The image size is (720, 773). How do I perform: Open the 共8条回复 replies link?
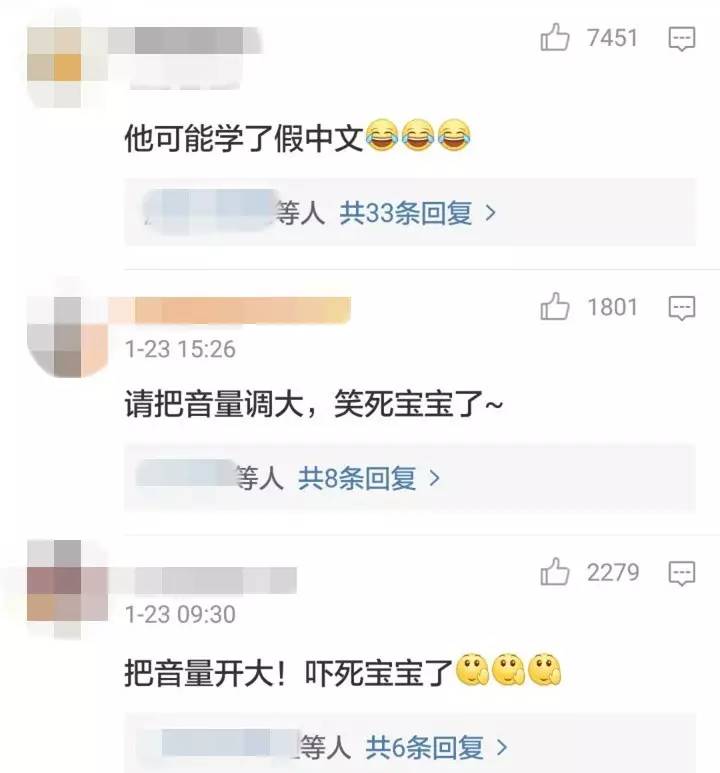[357, 478]
